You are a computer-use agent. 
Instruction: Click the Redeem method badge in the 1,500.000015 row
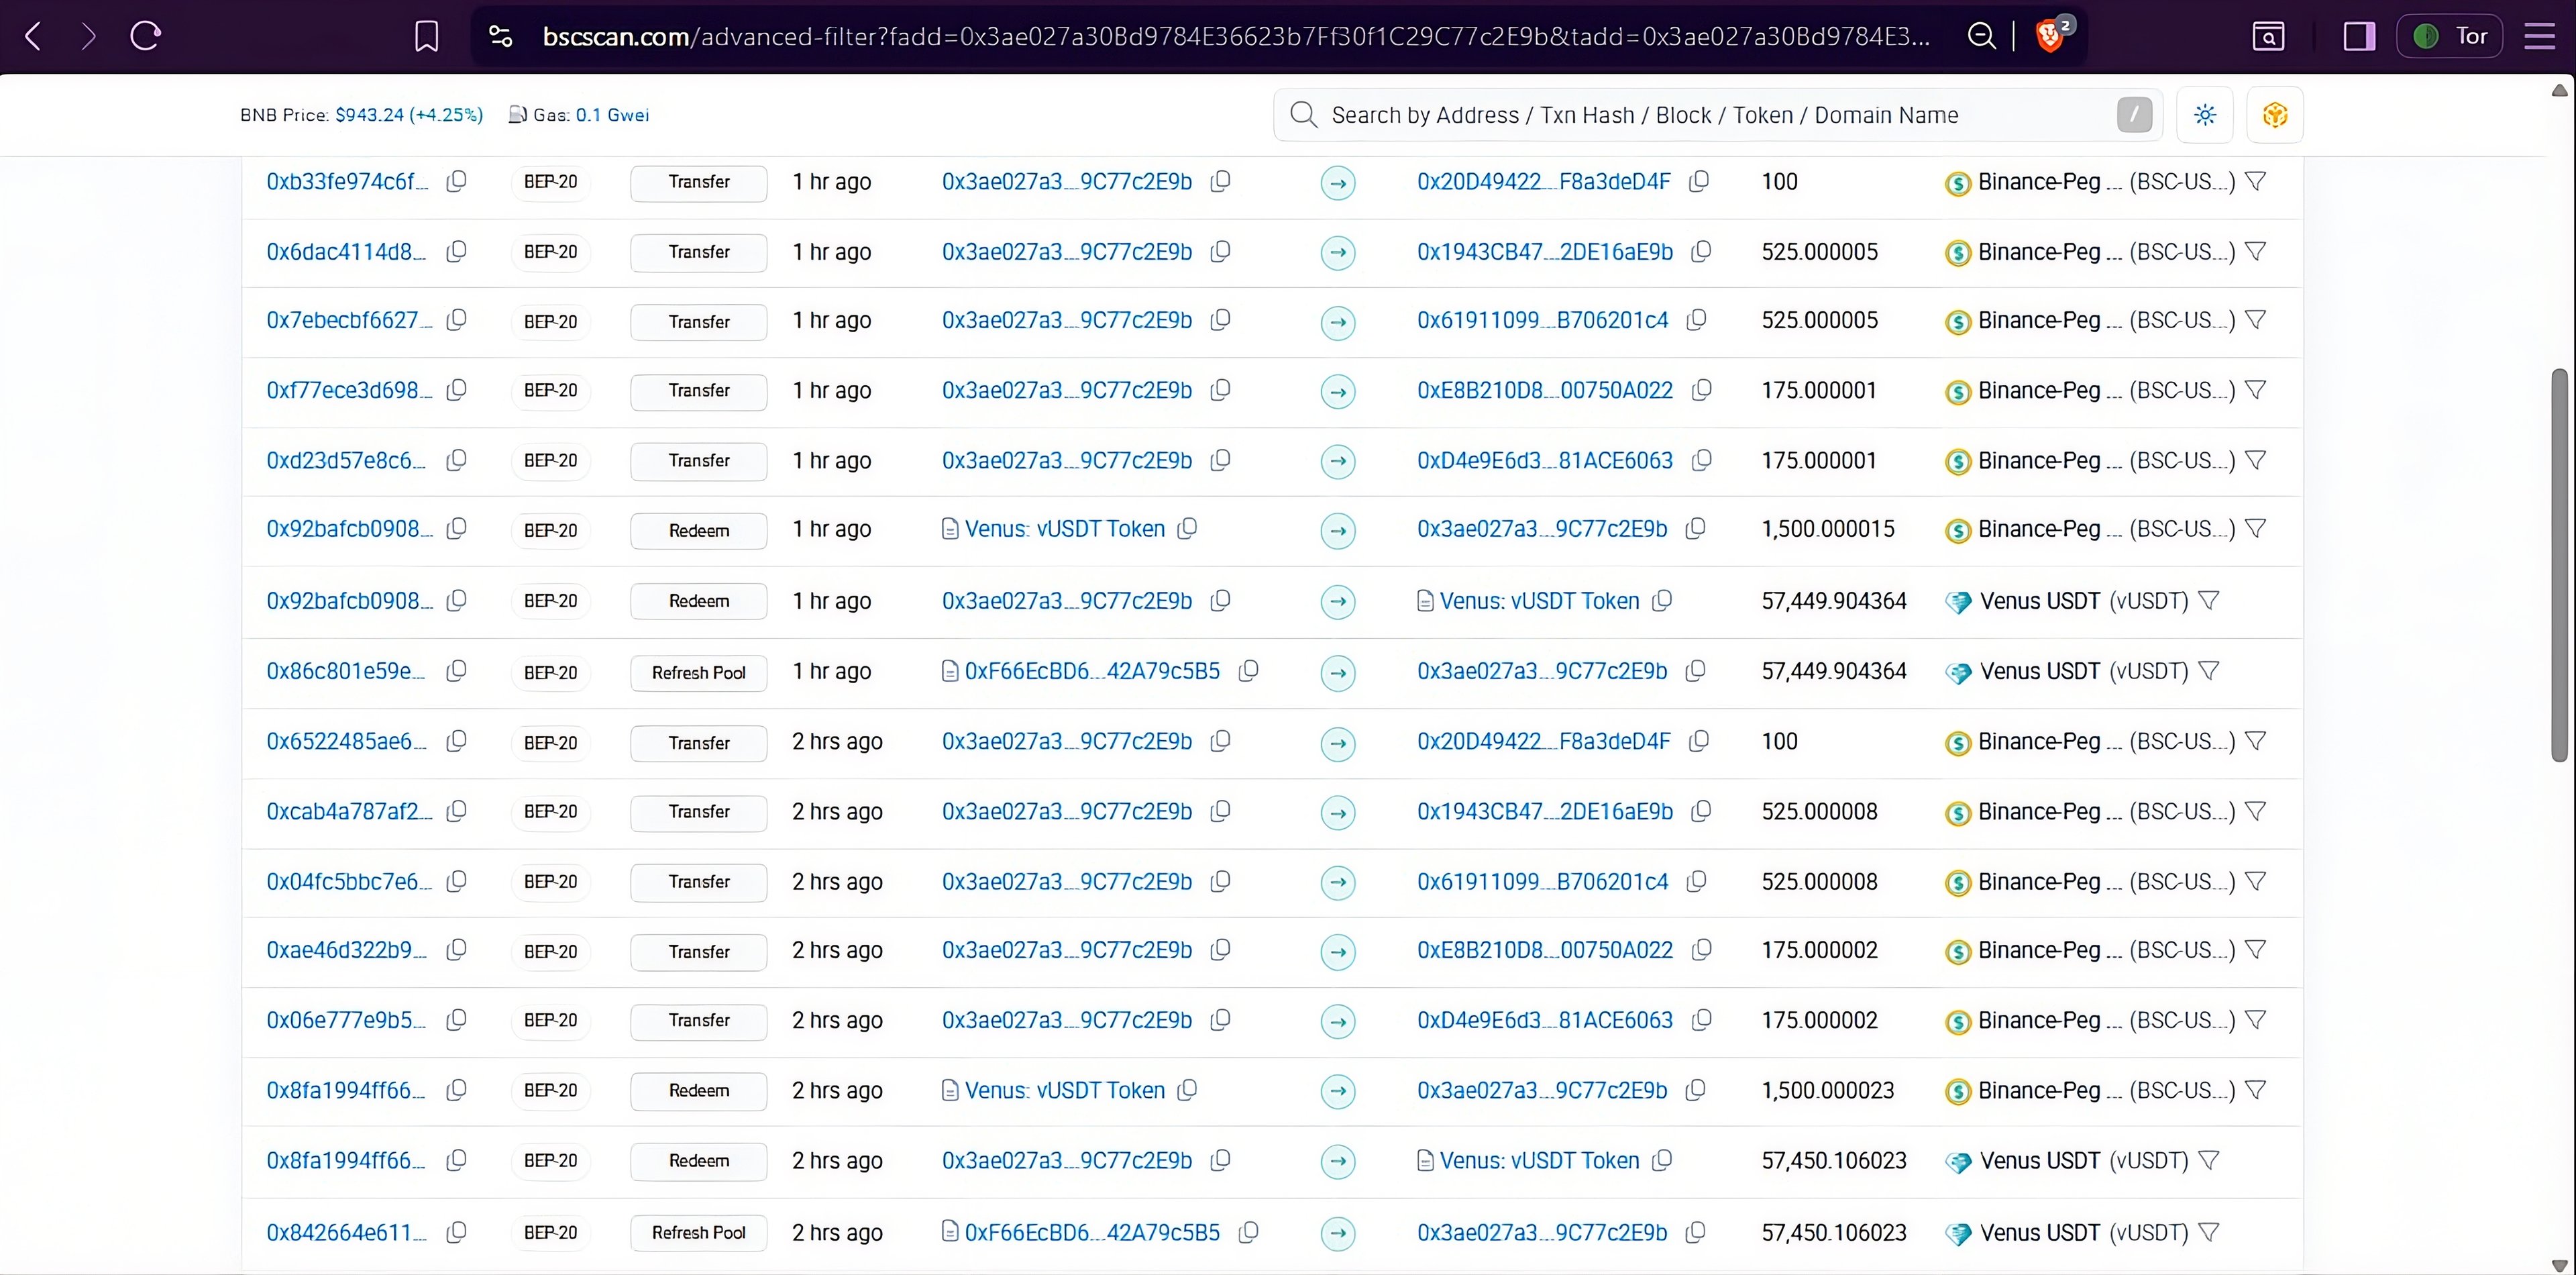click(699, 531)
